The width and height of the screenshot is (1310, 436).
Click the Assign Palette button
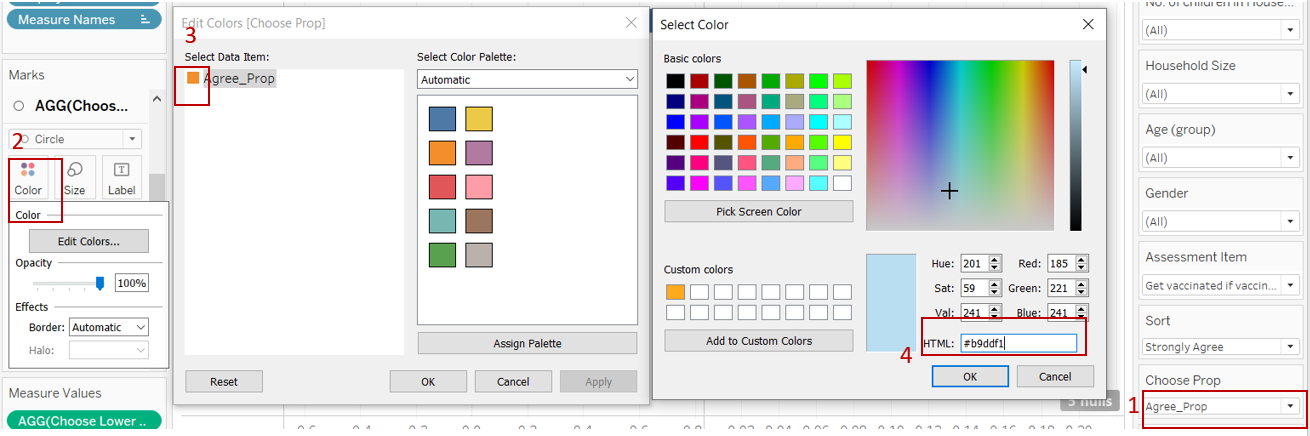pos(527,343)
